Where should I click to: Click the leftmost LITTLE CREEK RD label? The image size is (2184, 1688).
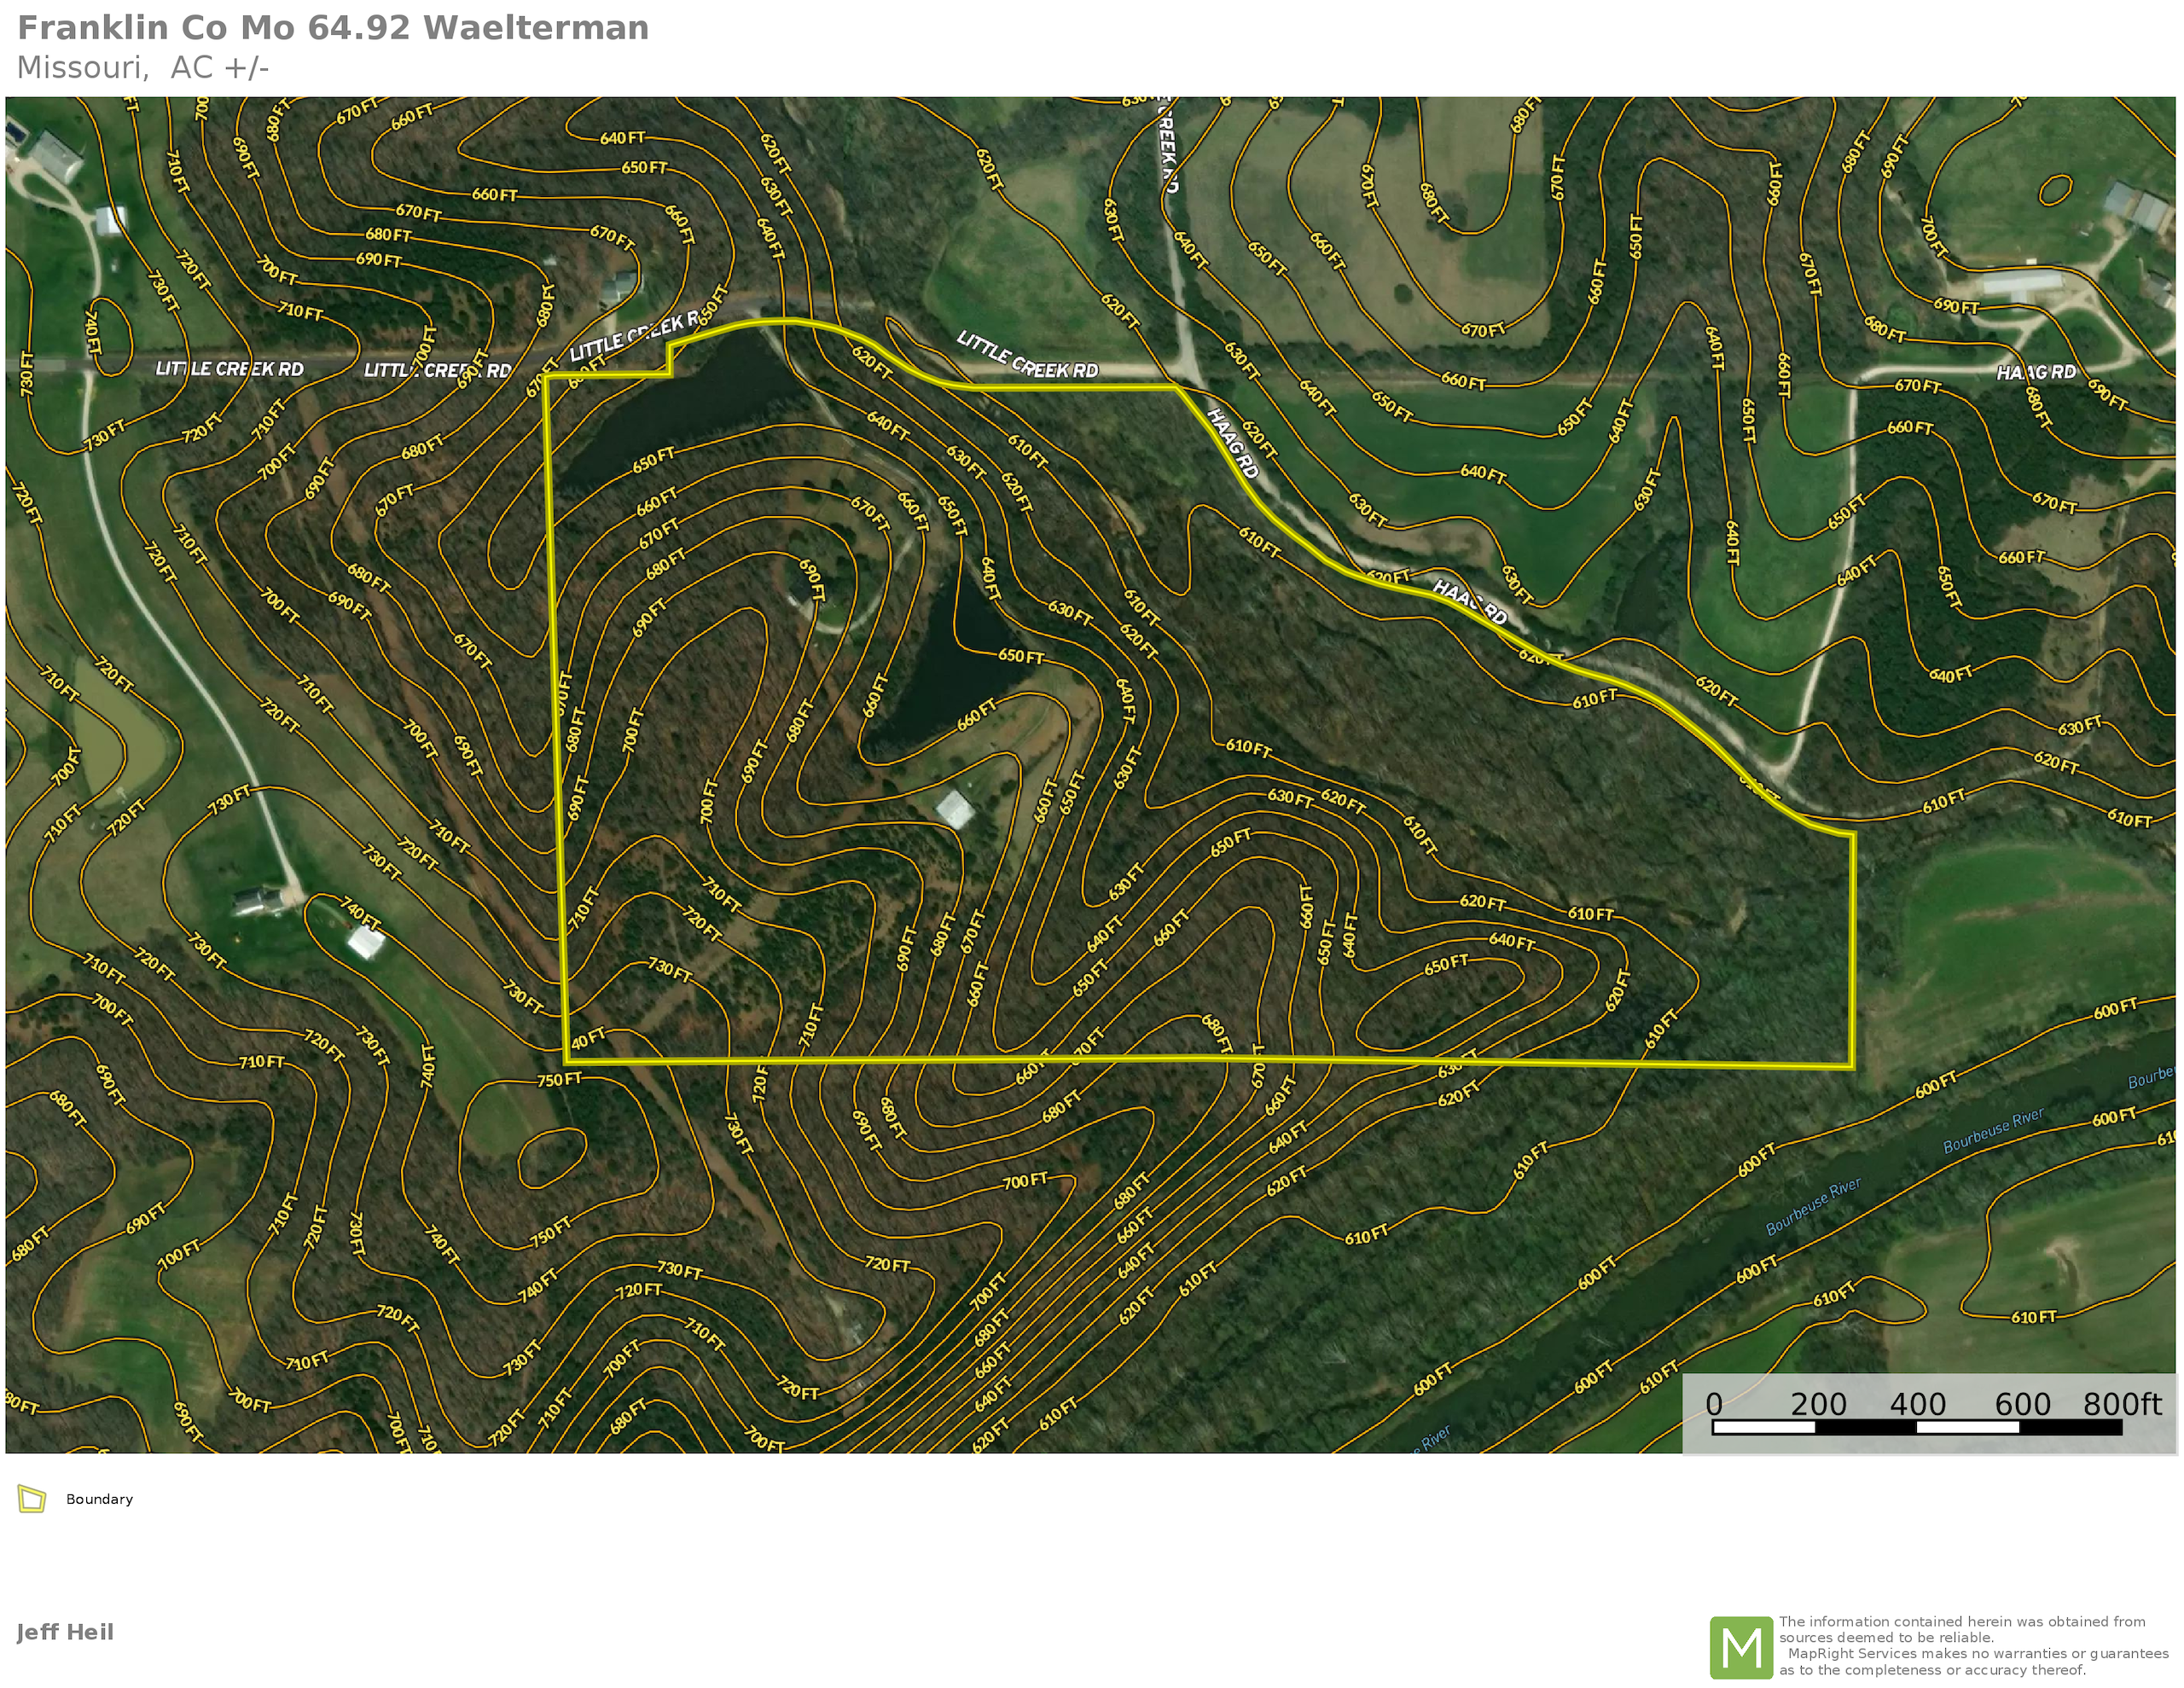[x=229, y=369]
